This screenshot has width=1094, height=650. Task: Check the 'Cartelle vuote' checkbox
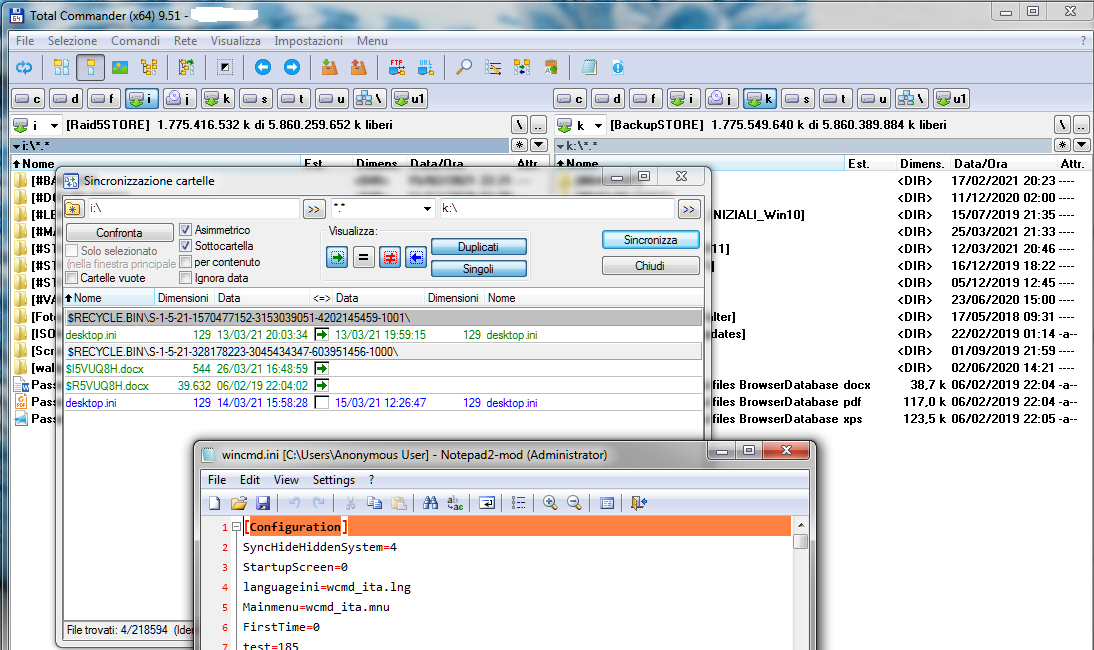(71, 278)
